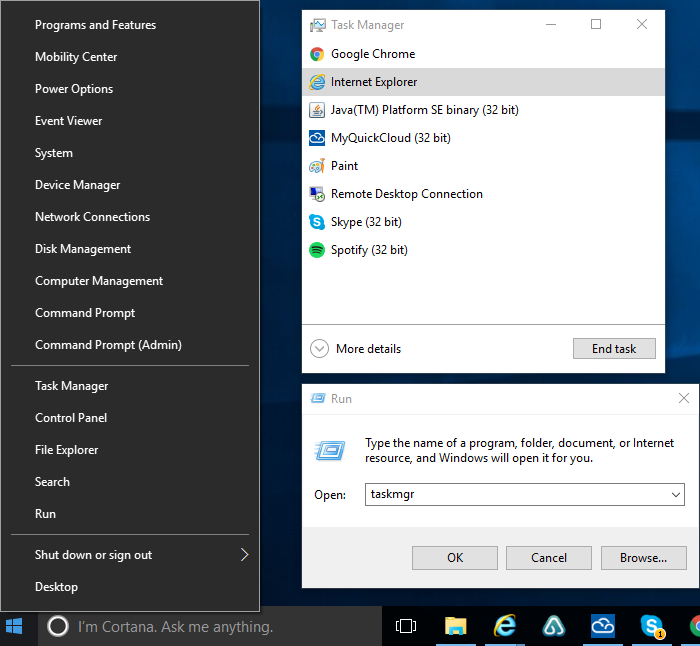The image size is (700, 646).
Task: Launch Internet Explorer from the taskbar
Action: (505, 626)
